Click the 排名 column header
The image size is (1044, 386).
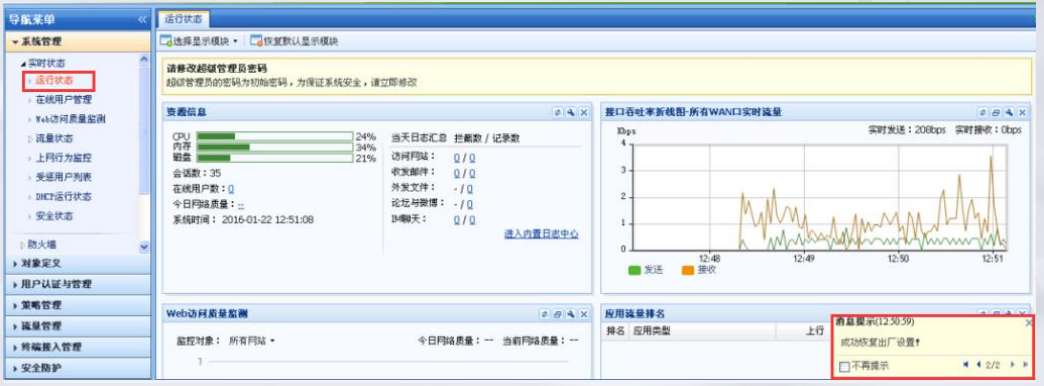[x=615, y=331]
